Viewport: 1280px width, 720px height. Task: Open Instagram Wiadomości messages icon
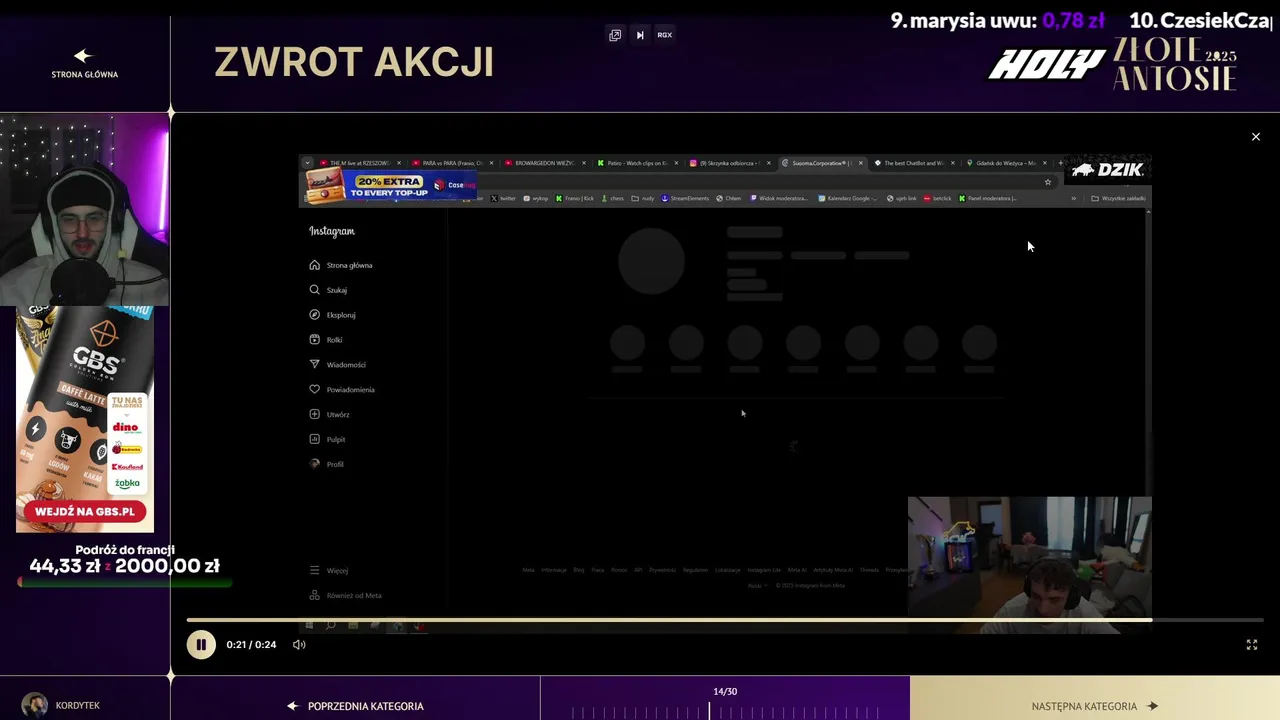coord(315,365)
